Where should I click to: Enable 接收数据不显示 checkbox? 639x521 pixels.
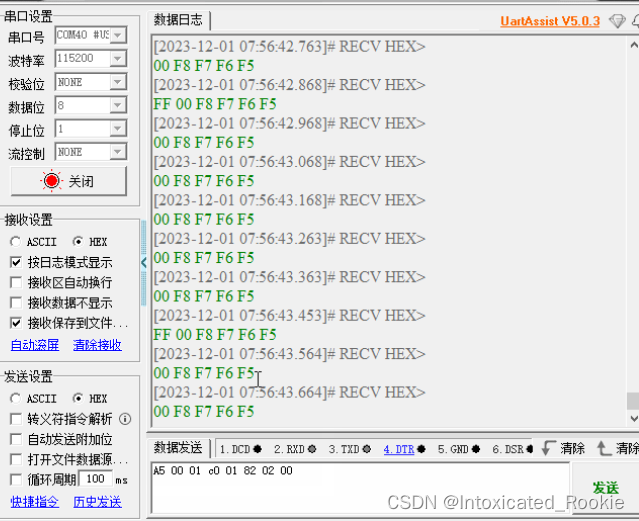(16, 302)
